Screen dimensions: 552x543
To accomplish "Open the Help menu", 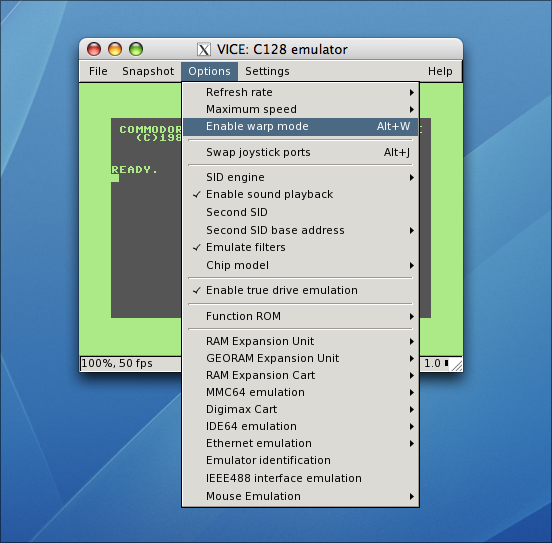I will pyautogui.click(x=440, y=71).
